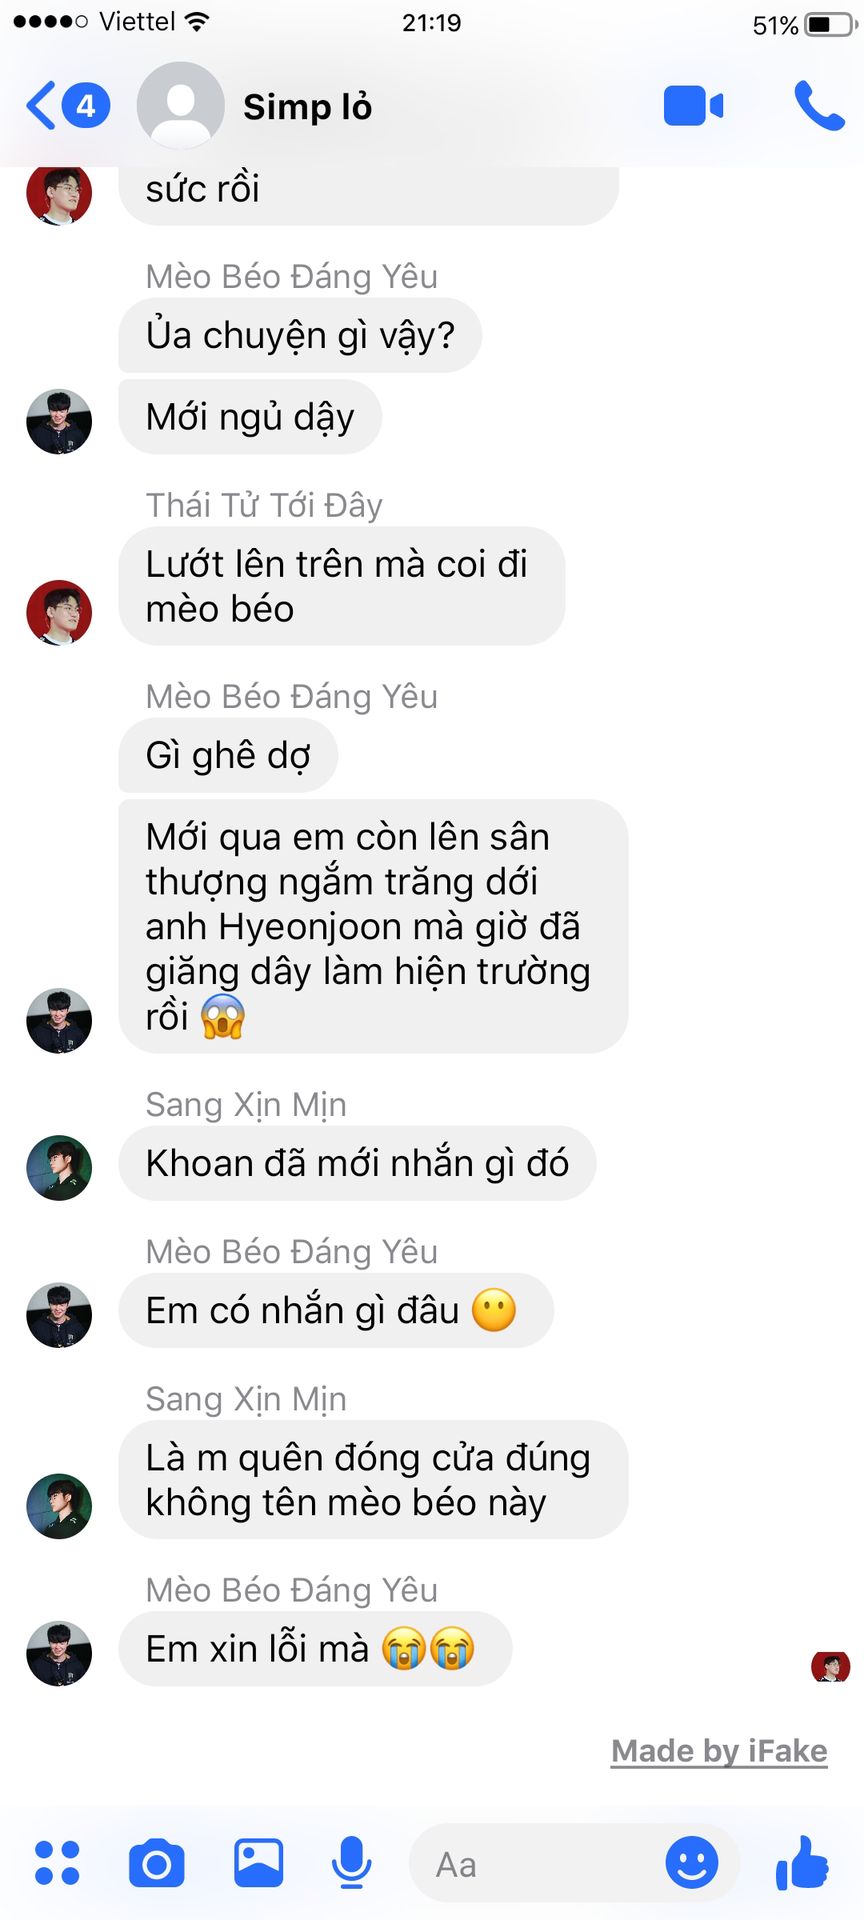The image size is (864, 1920).
Task: Select message 'Ủa chuyện gì vậy?'
Action: coord(300,335)
